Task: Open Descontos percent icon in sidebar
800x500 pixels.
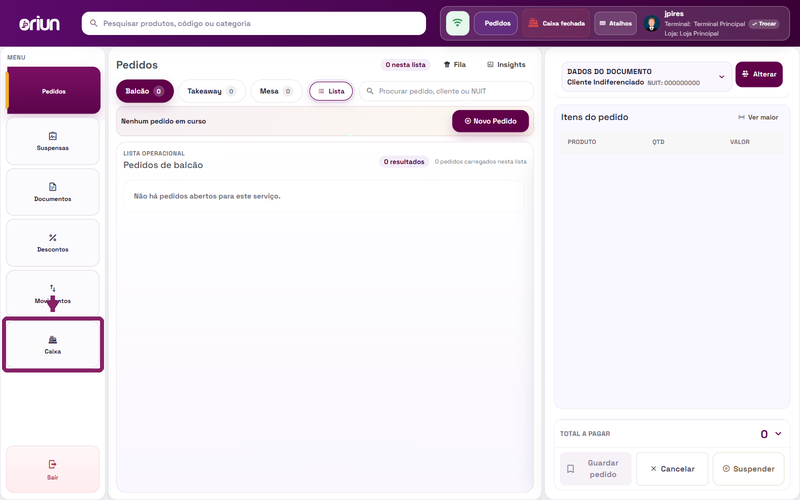Action: 53,238
